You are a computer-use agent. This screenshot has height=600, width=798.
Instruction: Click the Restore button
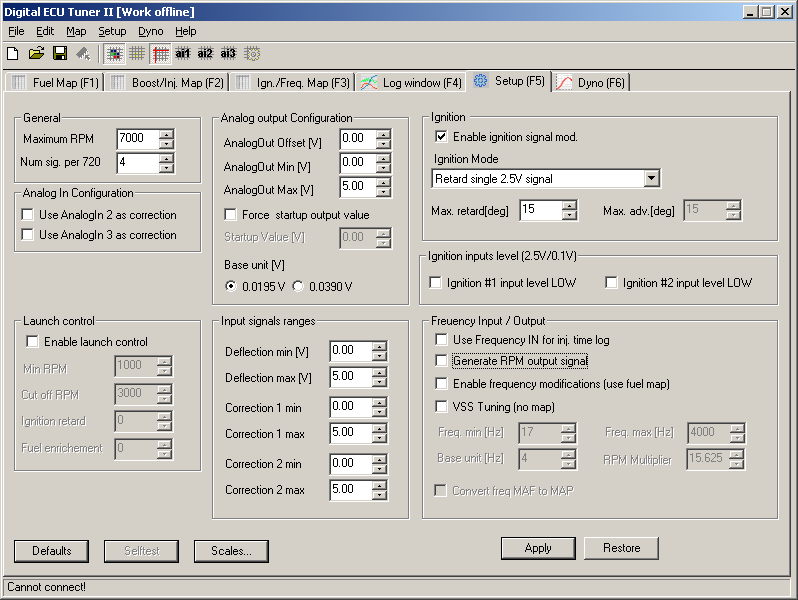point(621,548)
